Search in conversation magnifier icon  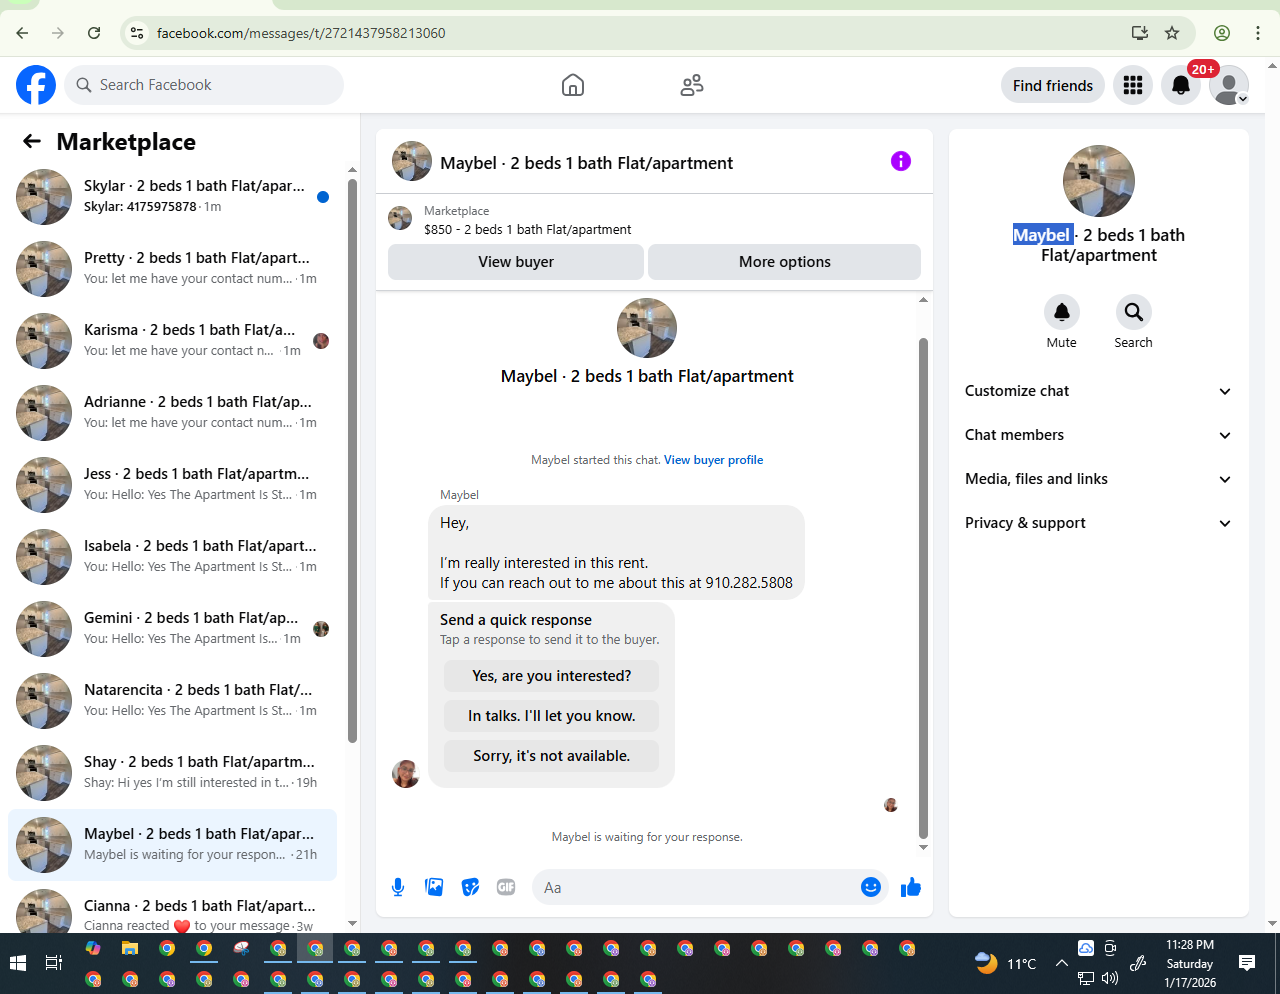click(x=1134, y=312)
